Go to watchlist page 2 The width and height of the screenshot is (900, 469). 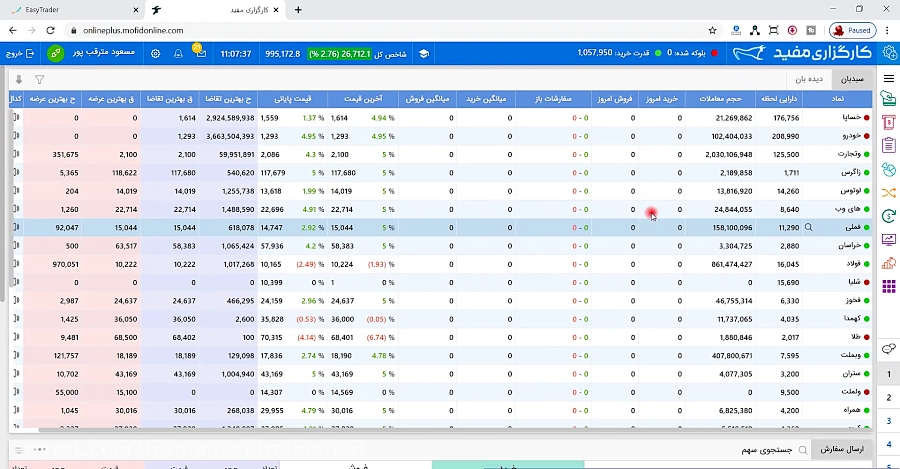(889, 398)
